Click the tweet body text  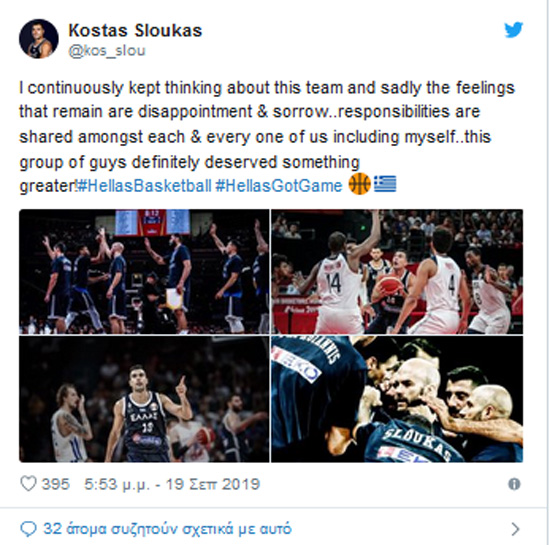267,137
